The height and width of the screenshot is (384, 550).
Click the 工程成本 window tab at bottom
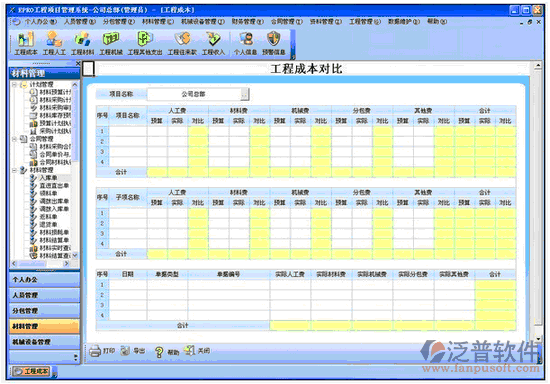32,371
